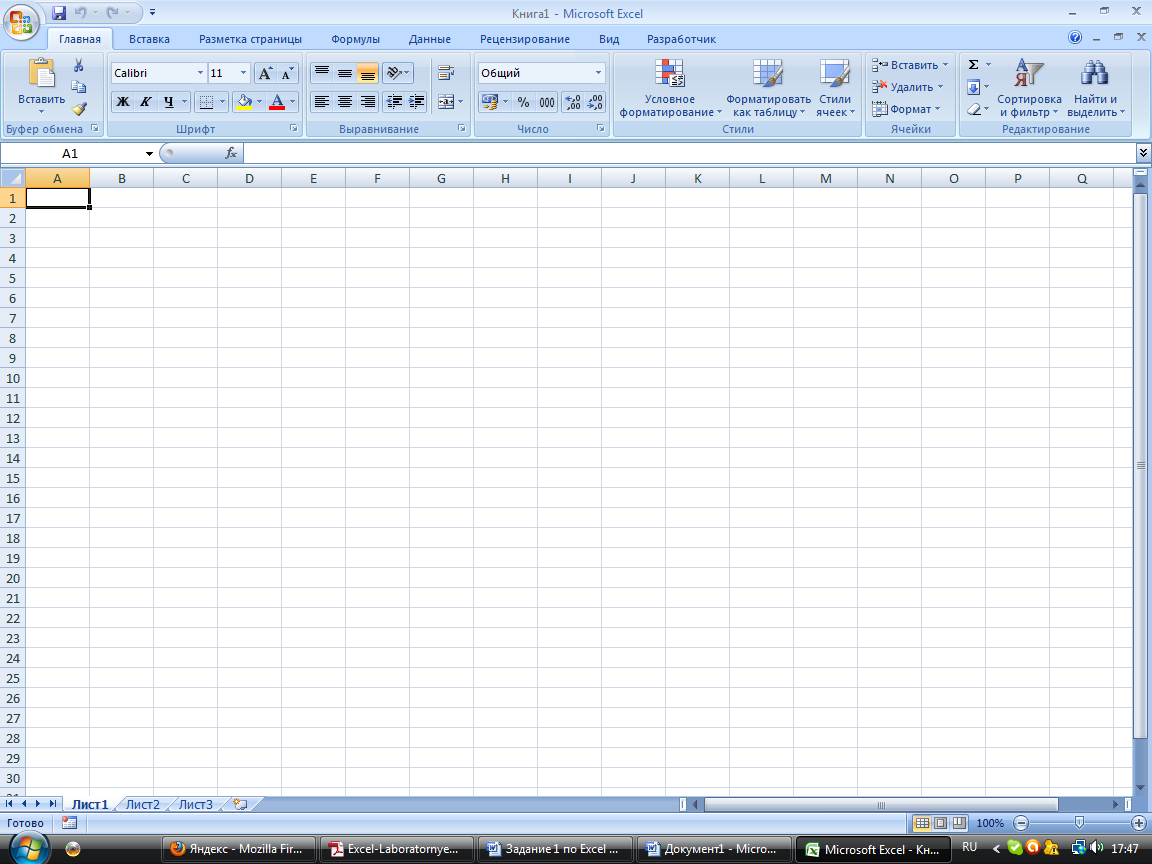
Task: Open Найти и выделить menu
Action: [1095, 88]
